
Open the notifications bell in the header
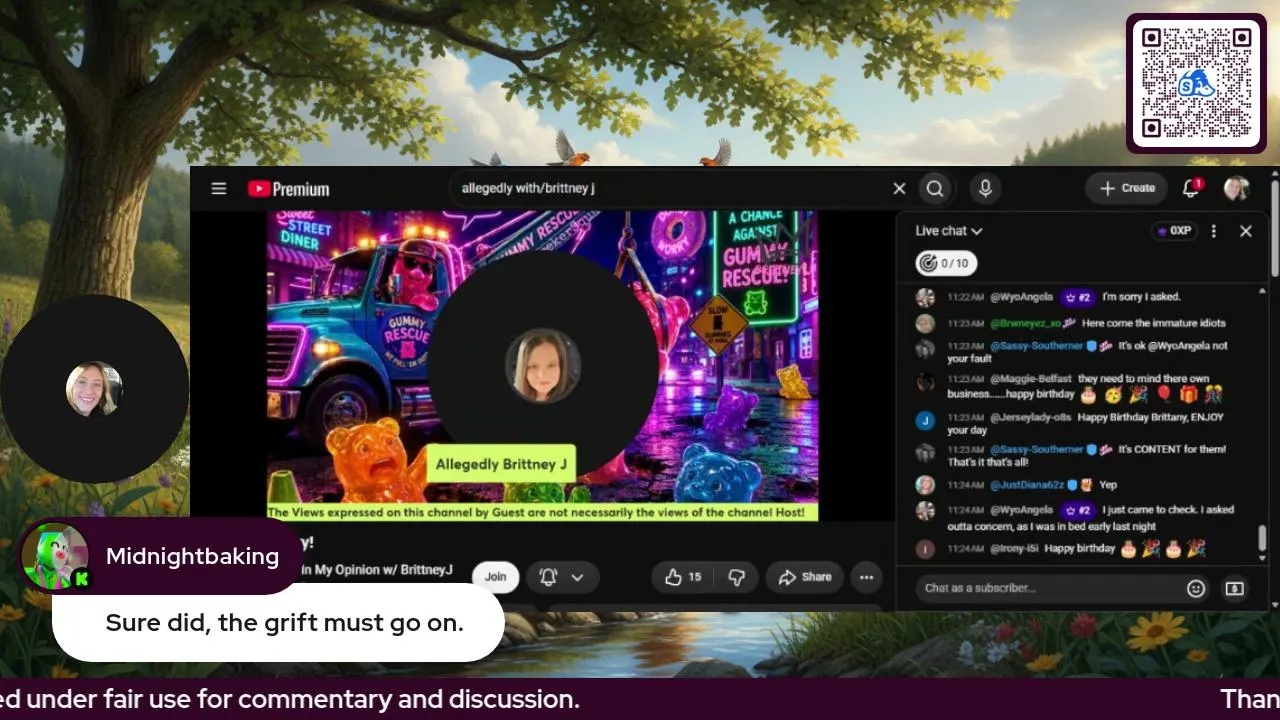(1191, 188)
